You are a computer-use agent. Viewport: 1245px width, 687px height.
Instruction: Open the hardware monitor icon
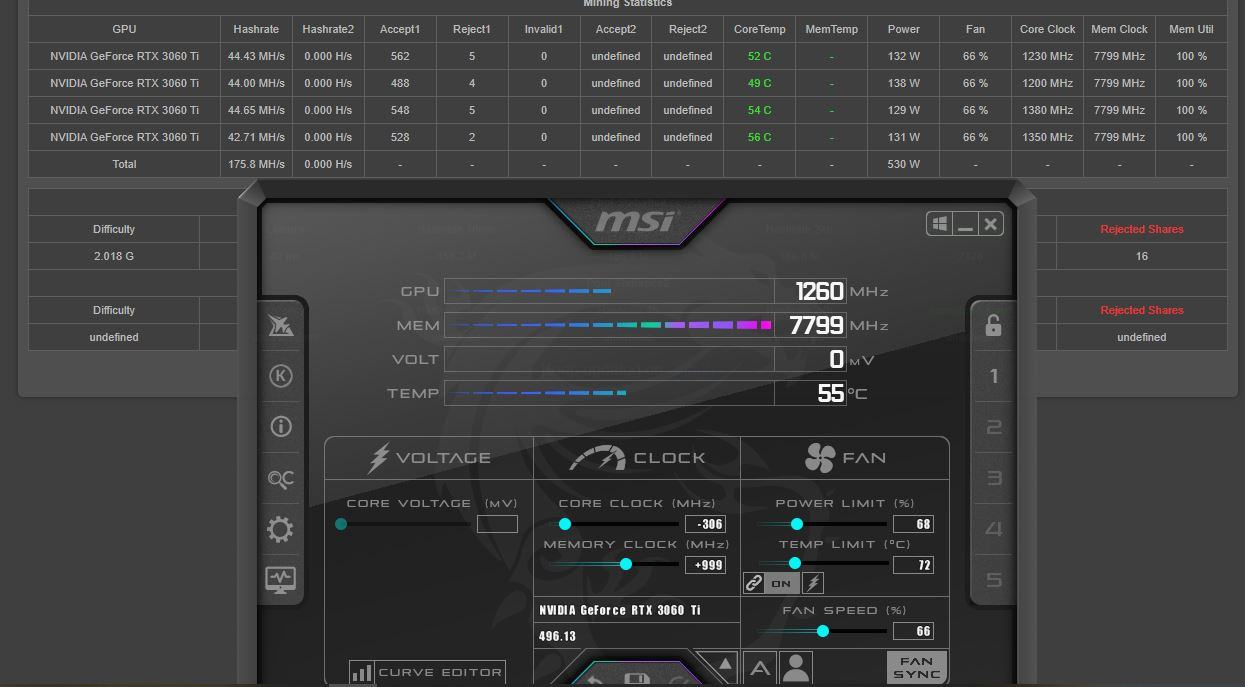pos(281,579)
